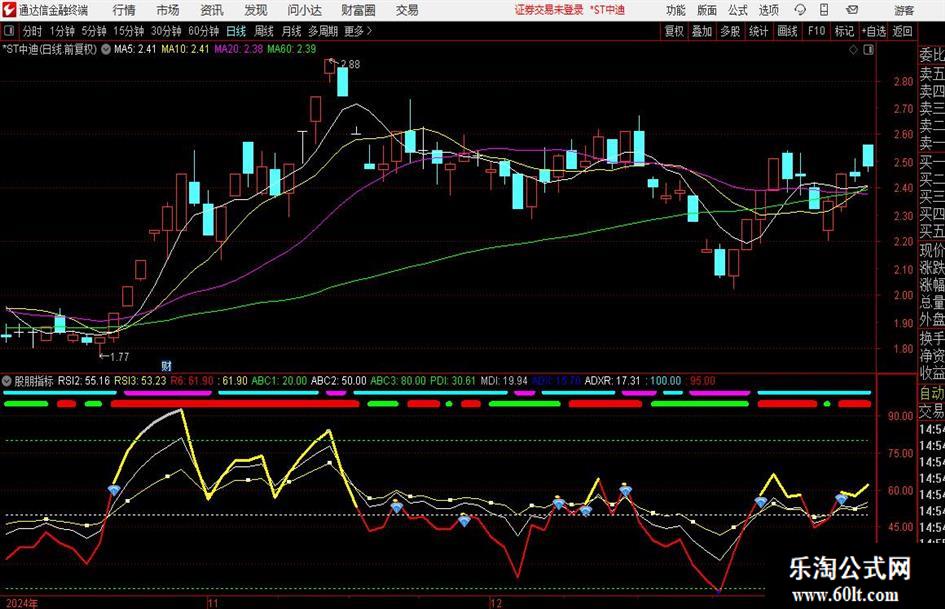
Task: Click the 统计 statistics button
Action: tap(758, 31)
